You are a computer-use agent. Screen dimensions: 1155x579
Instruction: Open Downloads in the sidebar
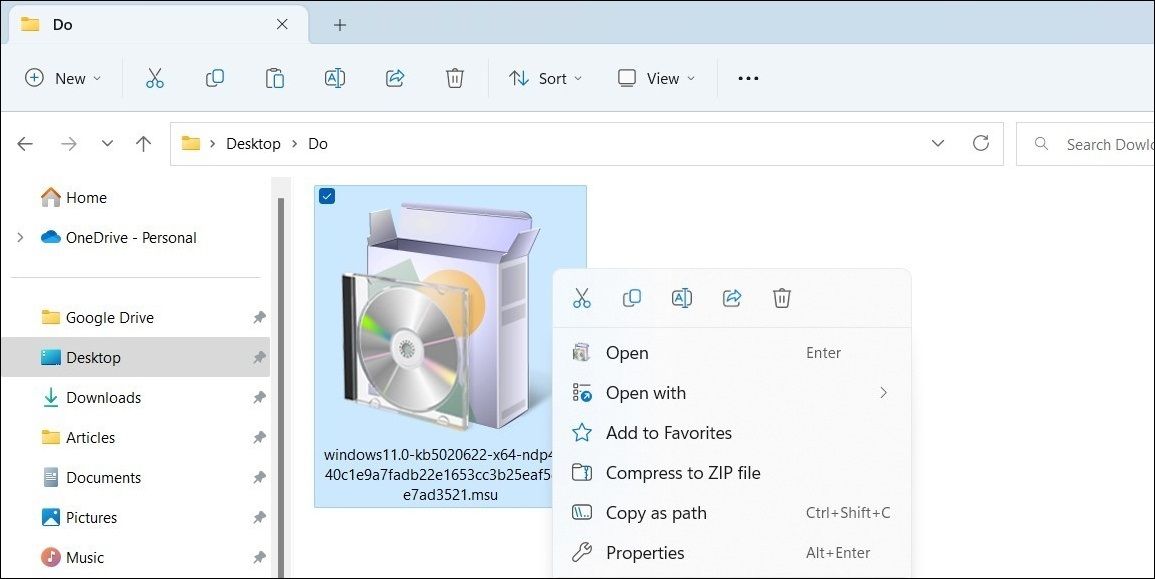click(x=103, y=398)
